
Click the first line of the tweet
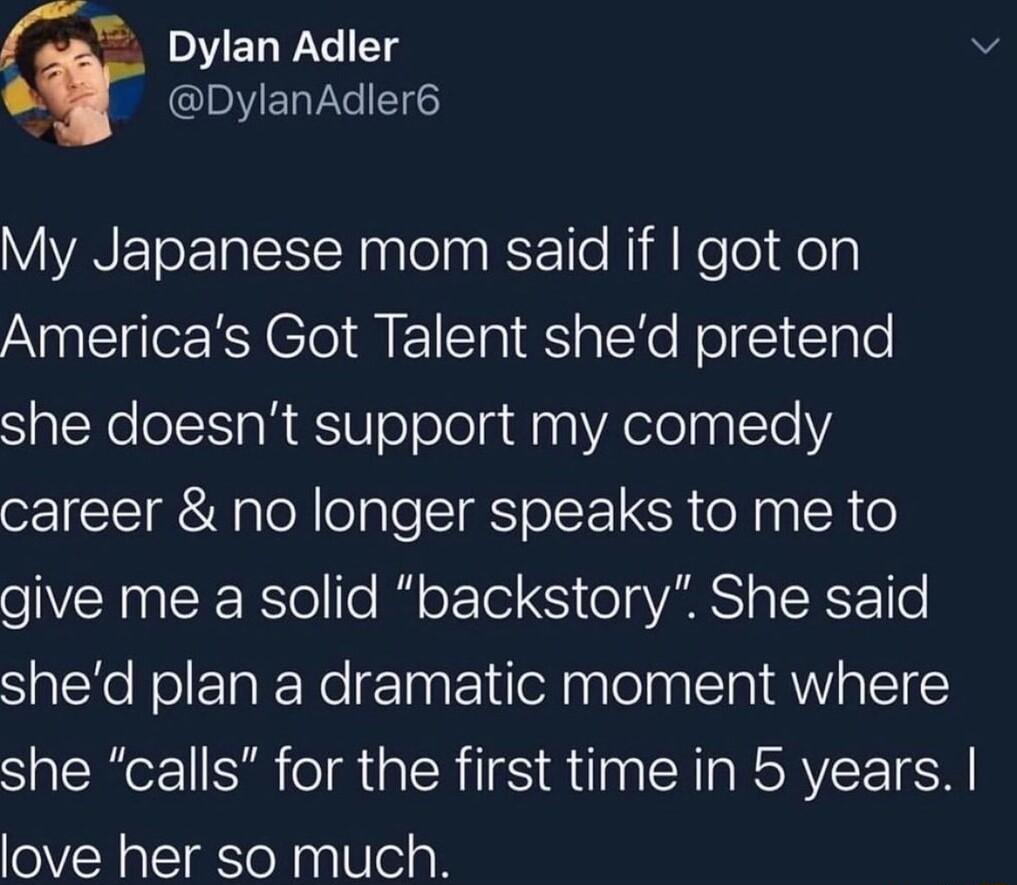[x=430, y=252]
